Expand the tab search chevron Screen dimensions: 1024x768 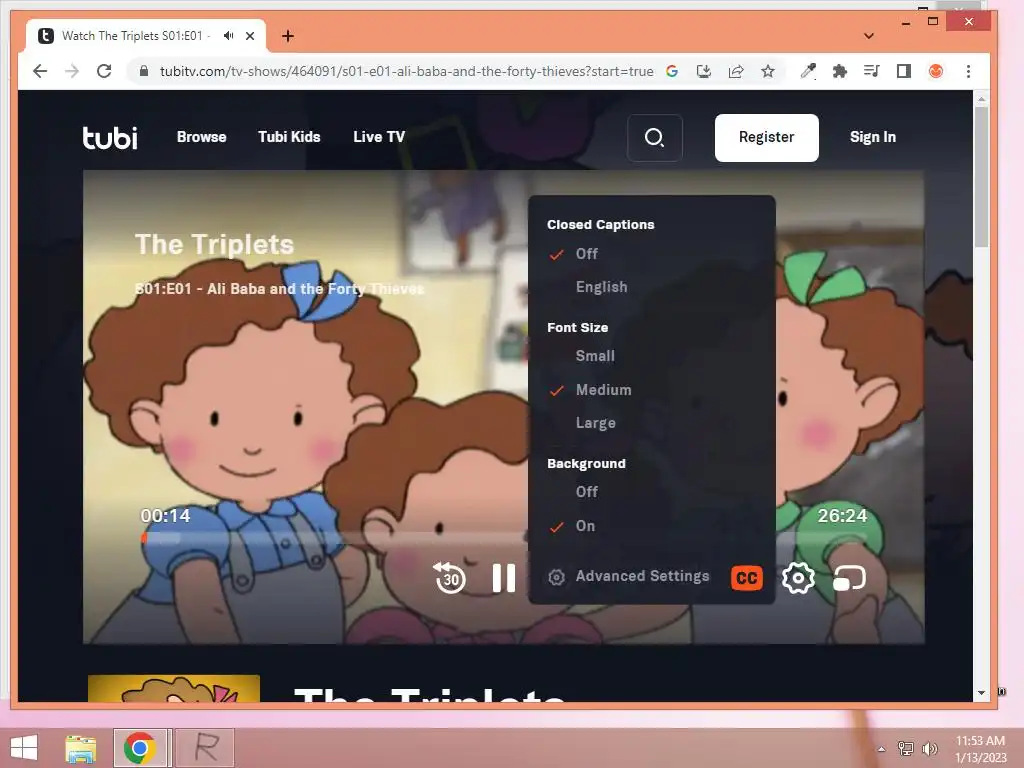869,36
